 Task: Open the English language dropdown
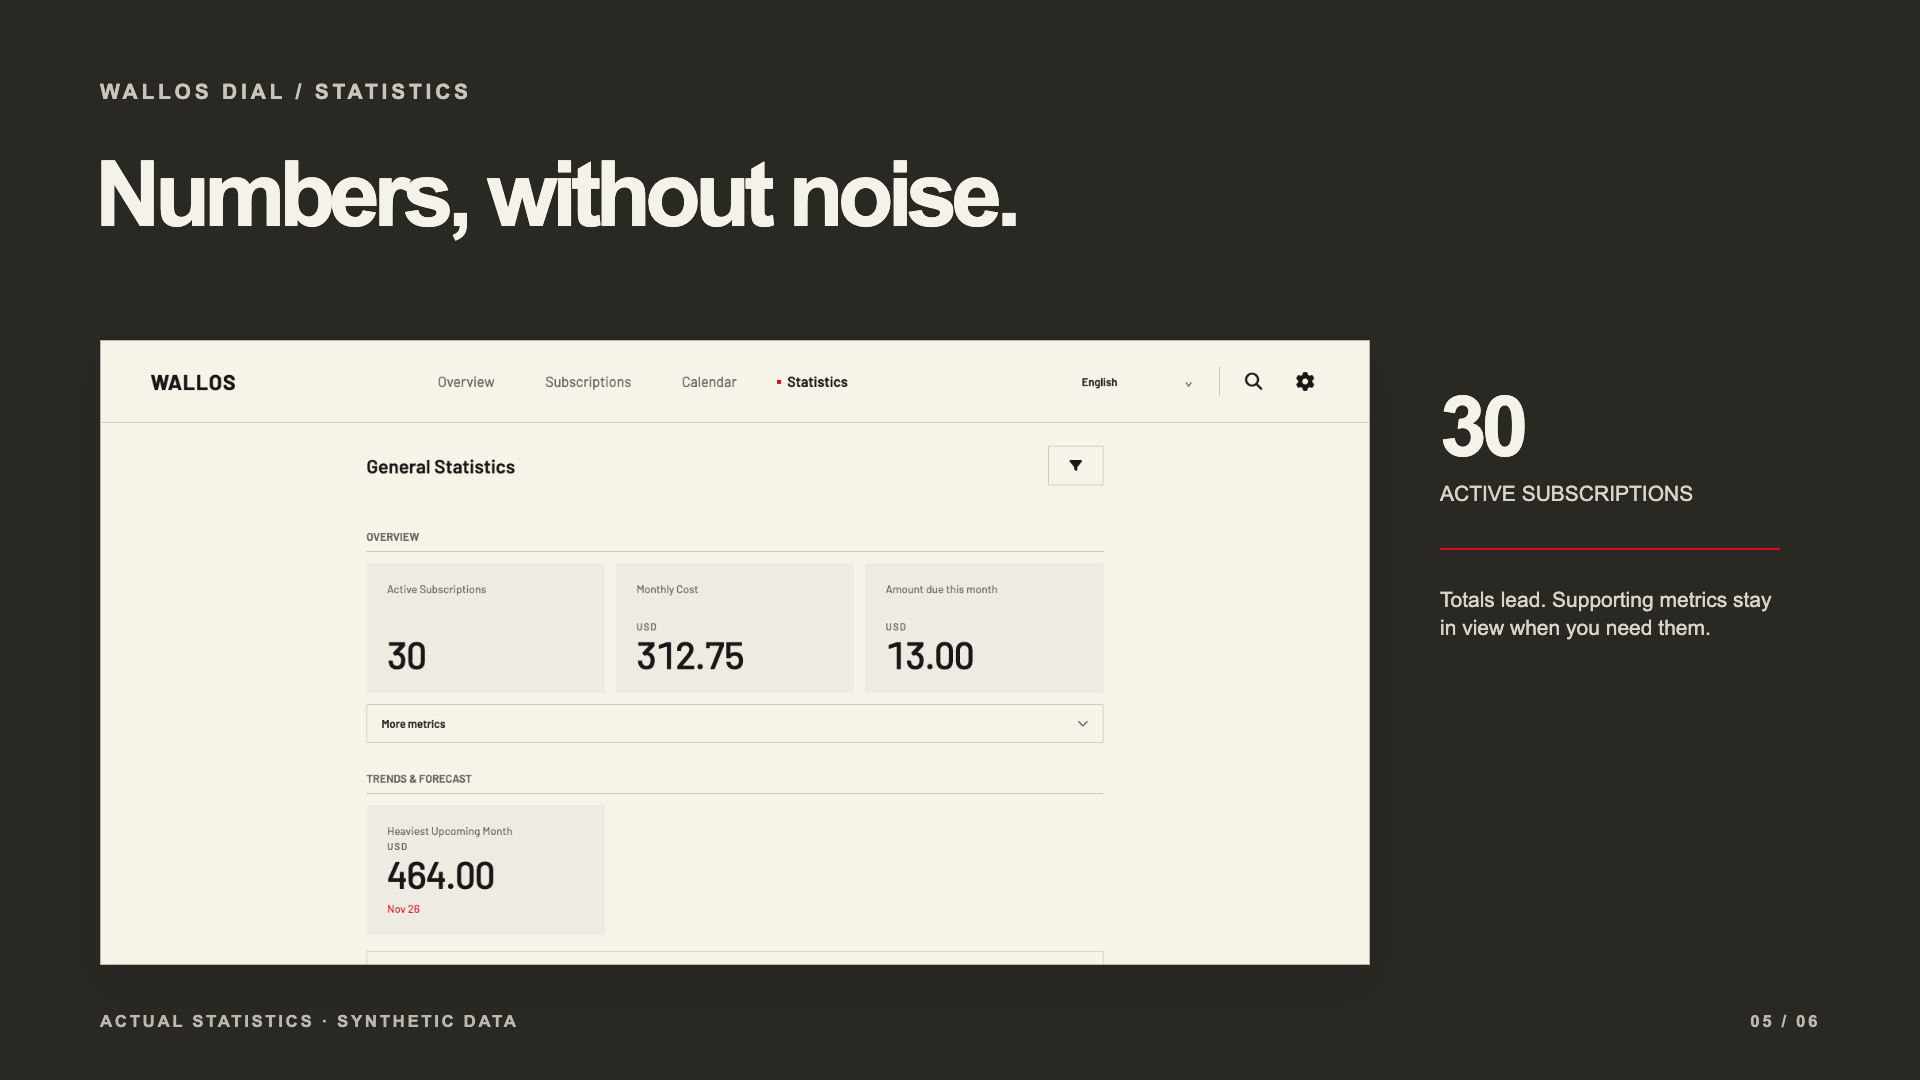1136,382
